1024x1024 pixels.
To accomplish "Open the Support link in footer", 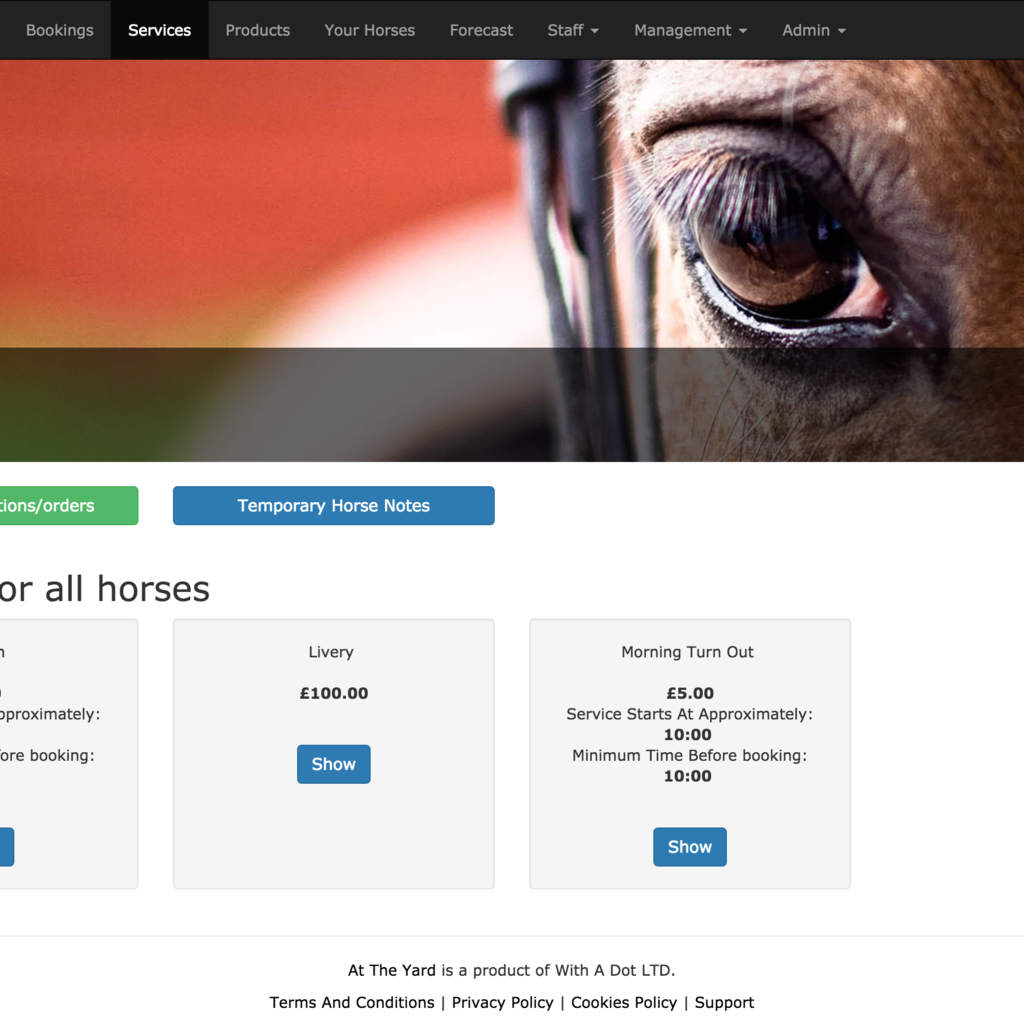I will (724, 1002).
